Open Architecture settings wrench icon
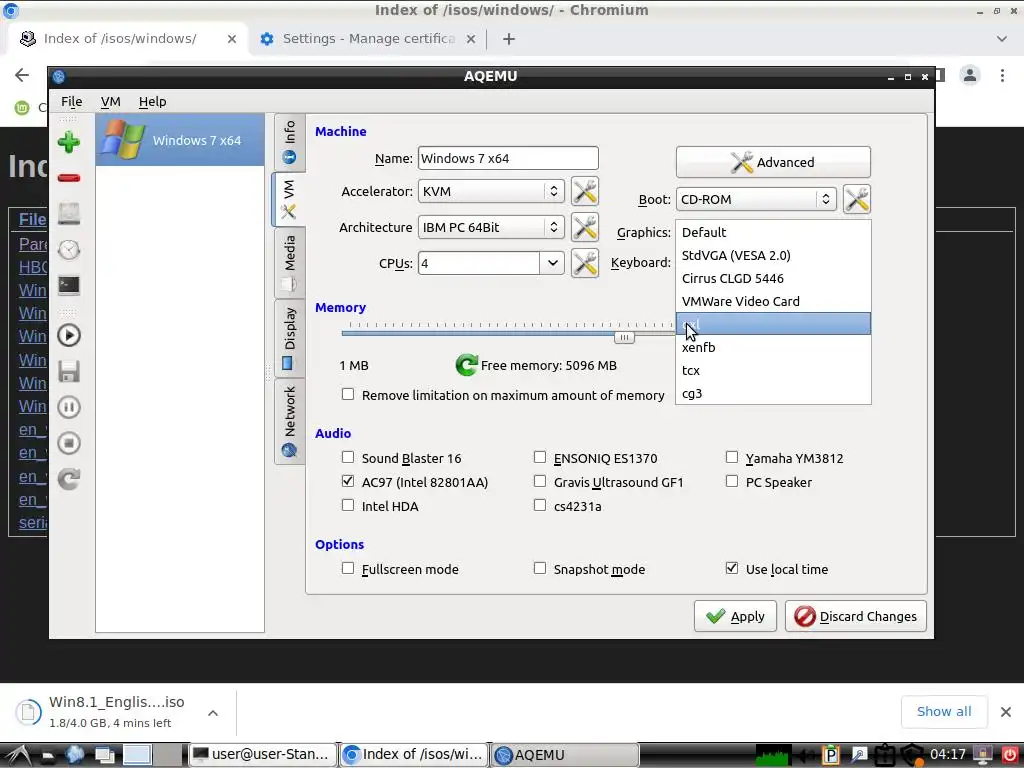Screen dimensions: 1024x768 [x=584, y=227]
